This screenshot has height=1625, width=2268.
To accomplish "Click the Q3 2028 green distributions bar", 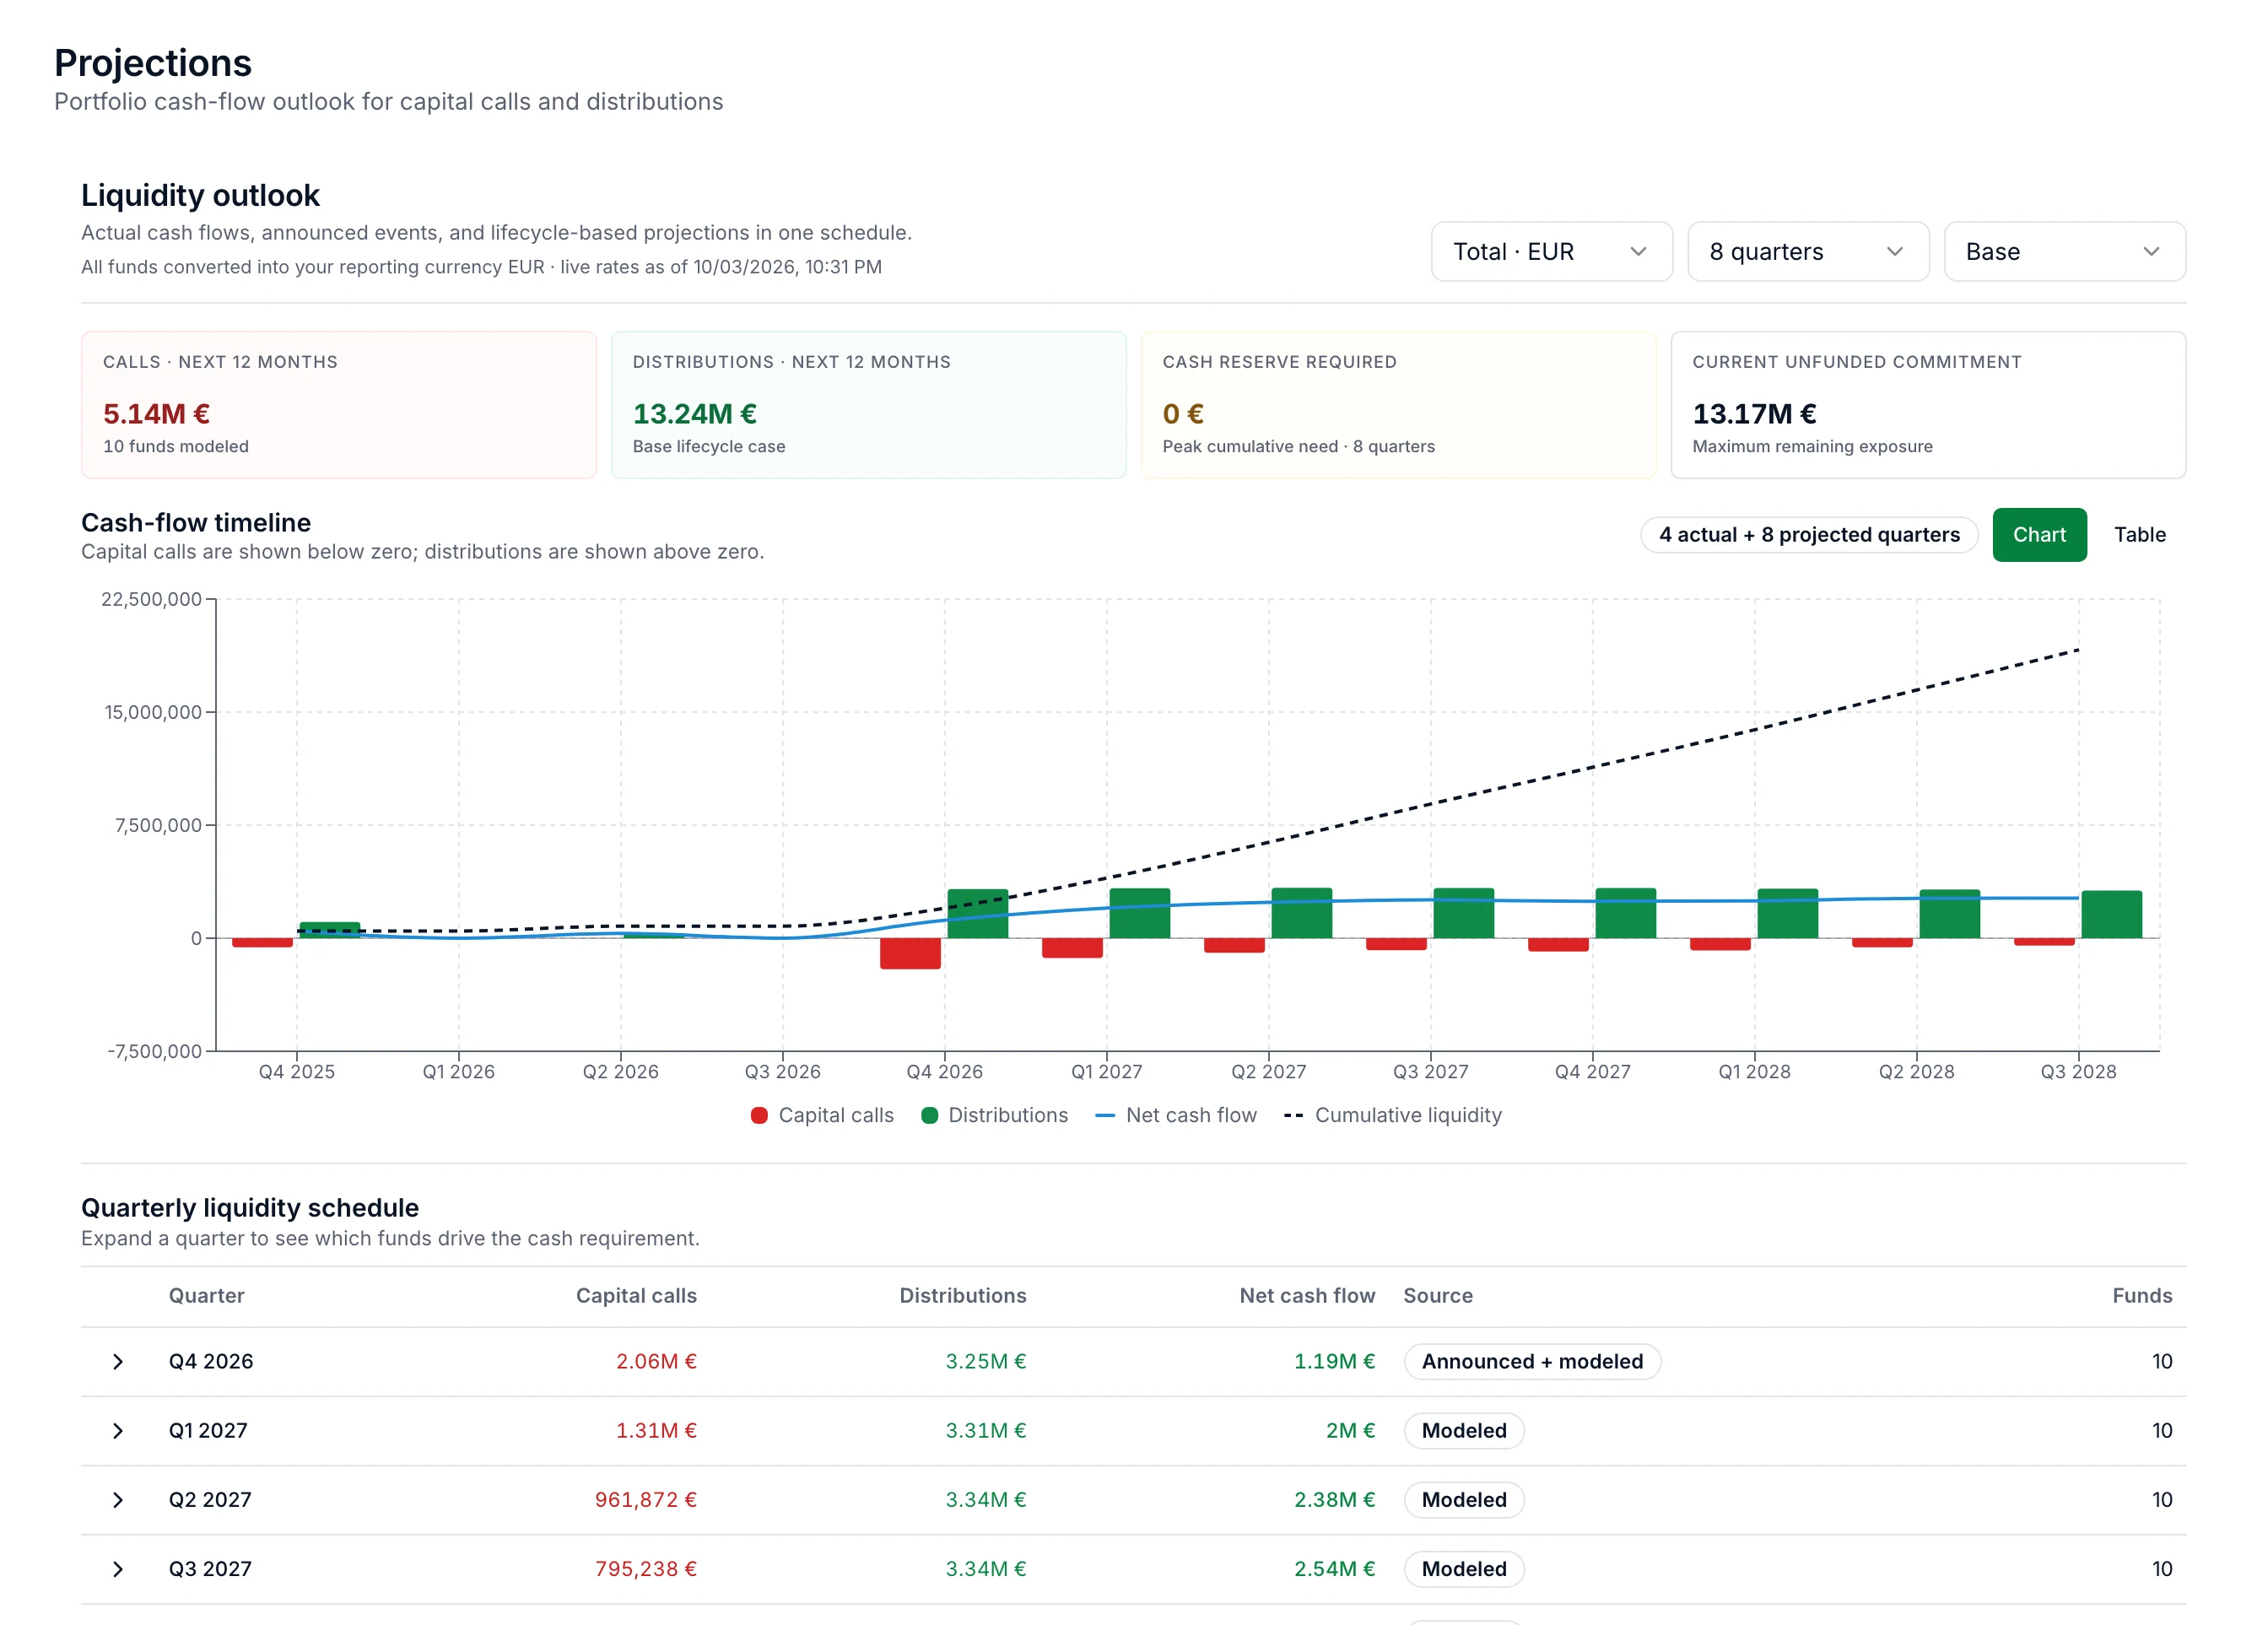I will [2112, 914].
